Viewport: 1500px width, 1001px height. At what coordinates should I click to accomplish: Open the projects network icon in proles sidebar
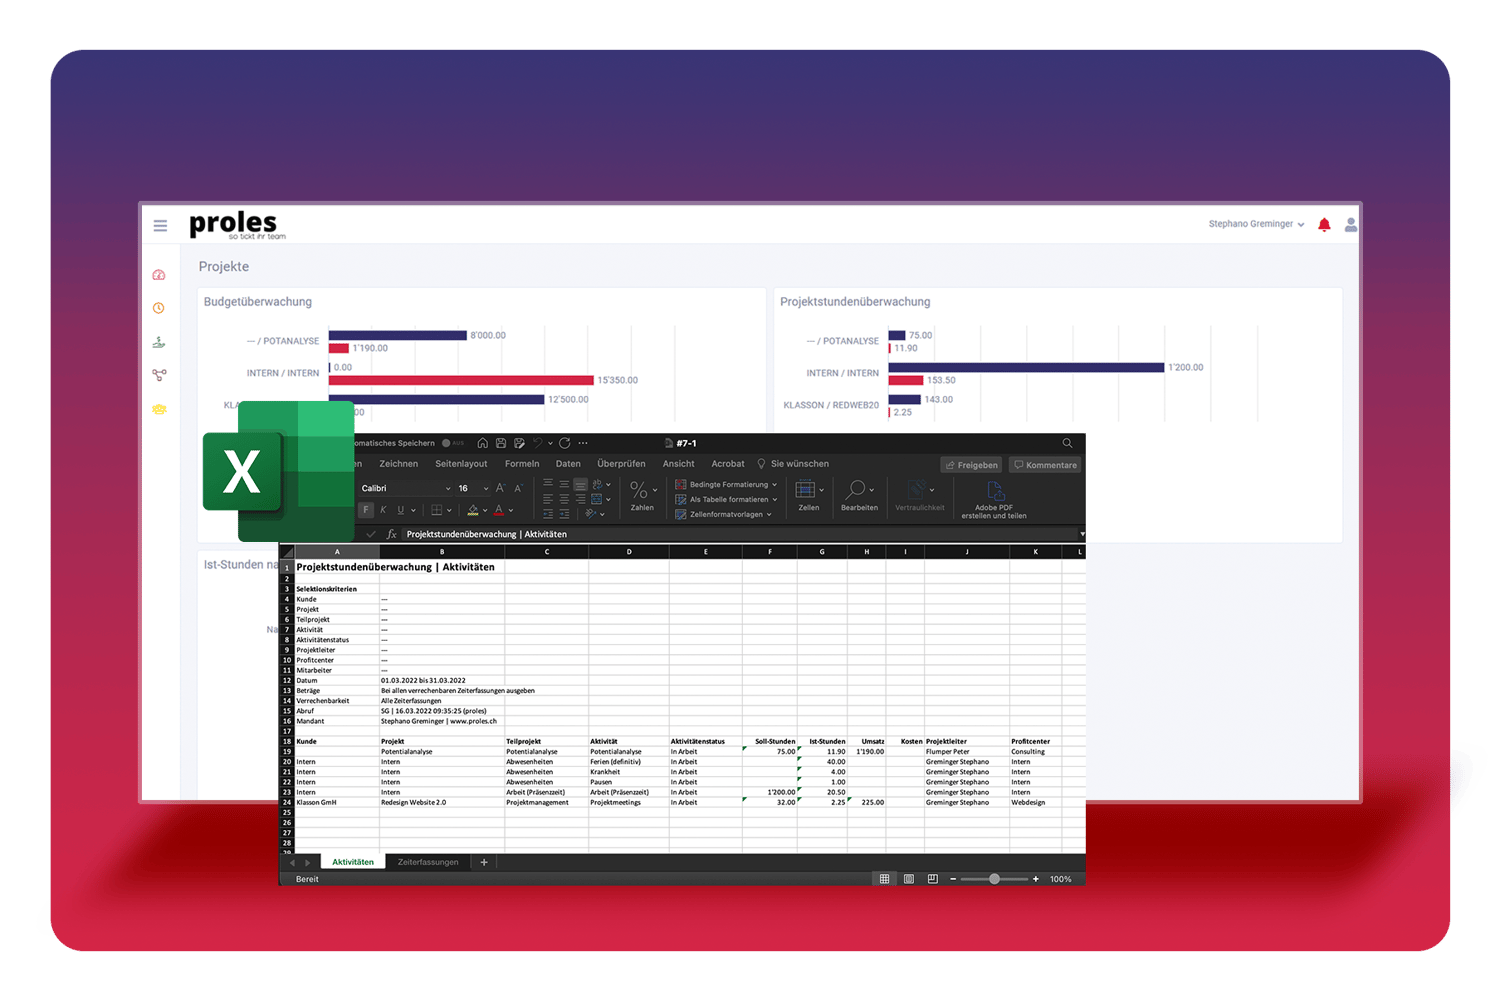click(159, 375)
